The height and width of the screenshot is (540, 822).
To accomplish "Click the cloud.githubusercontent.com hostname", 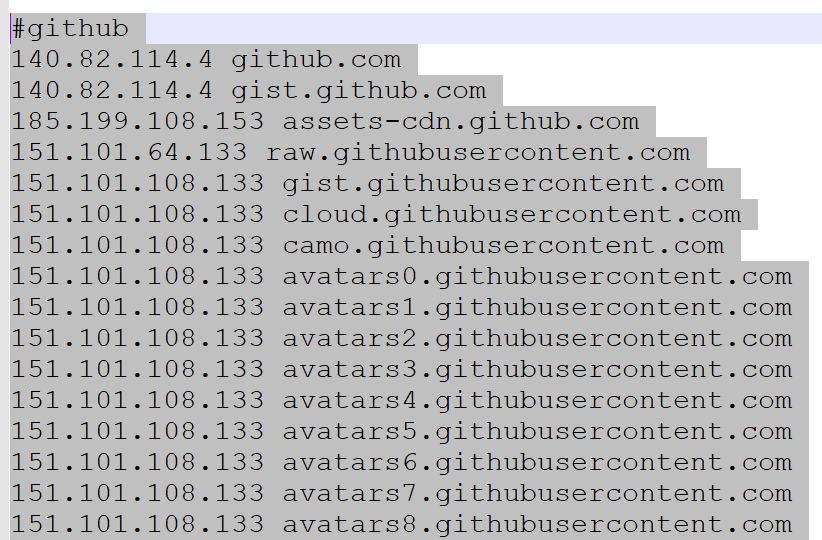I will coord(512,214).
